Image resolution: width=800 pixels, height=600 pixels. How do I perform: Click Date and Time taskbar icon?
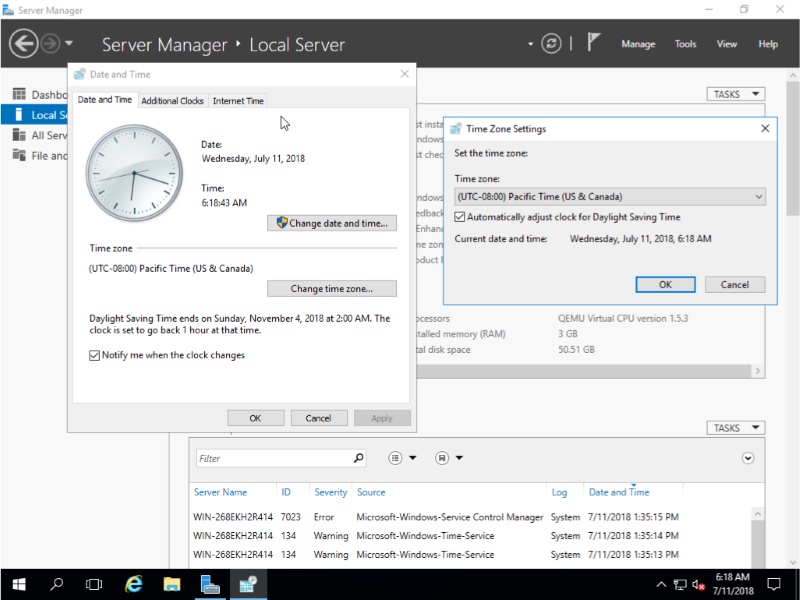point(248,585)
